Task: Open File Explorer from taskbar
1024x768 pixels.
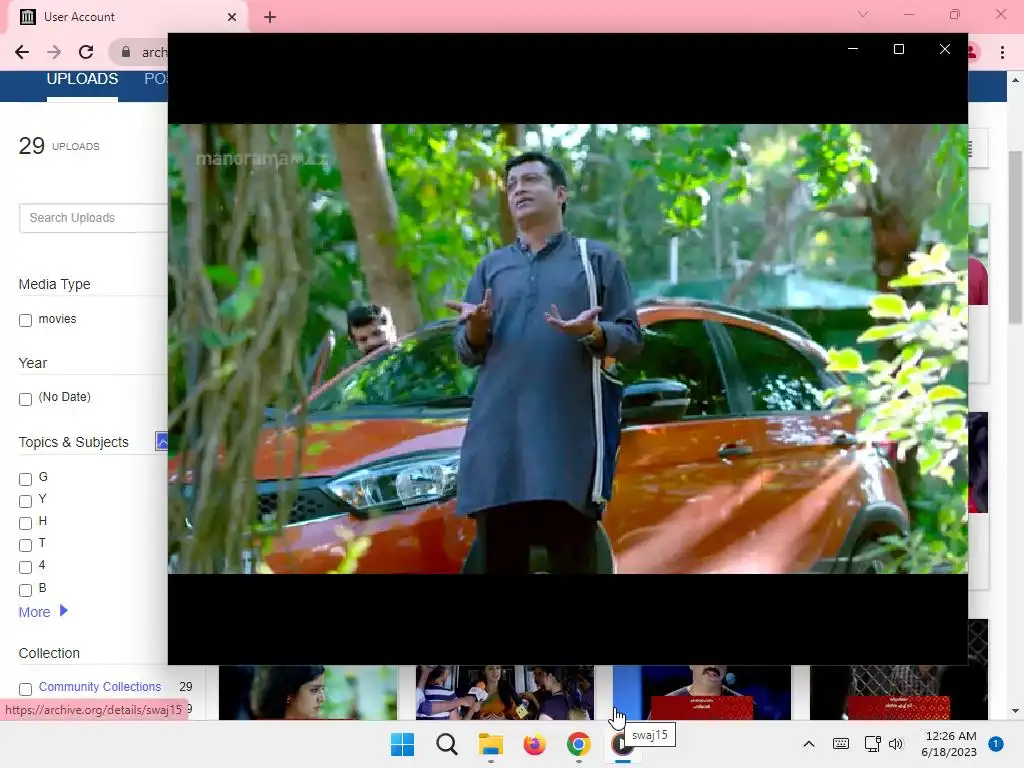Action: pyautogui.click(x=490, y=744)
